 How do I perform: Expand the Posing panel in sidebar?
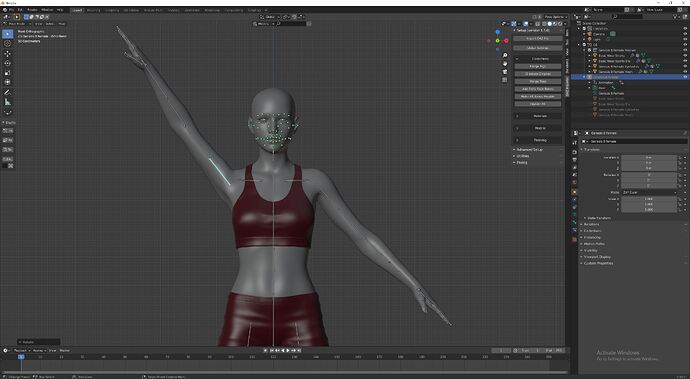pos(521,162)
